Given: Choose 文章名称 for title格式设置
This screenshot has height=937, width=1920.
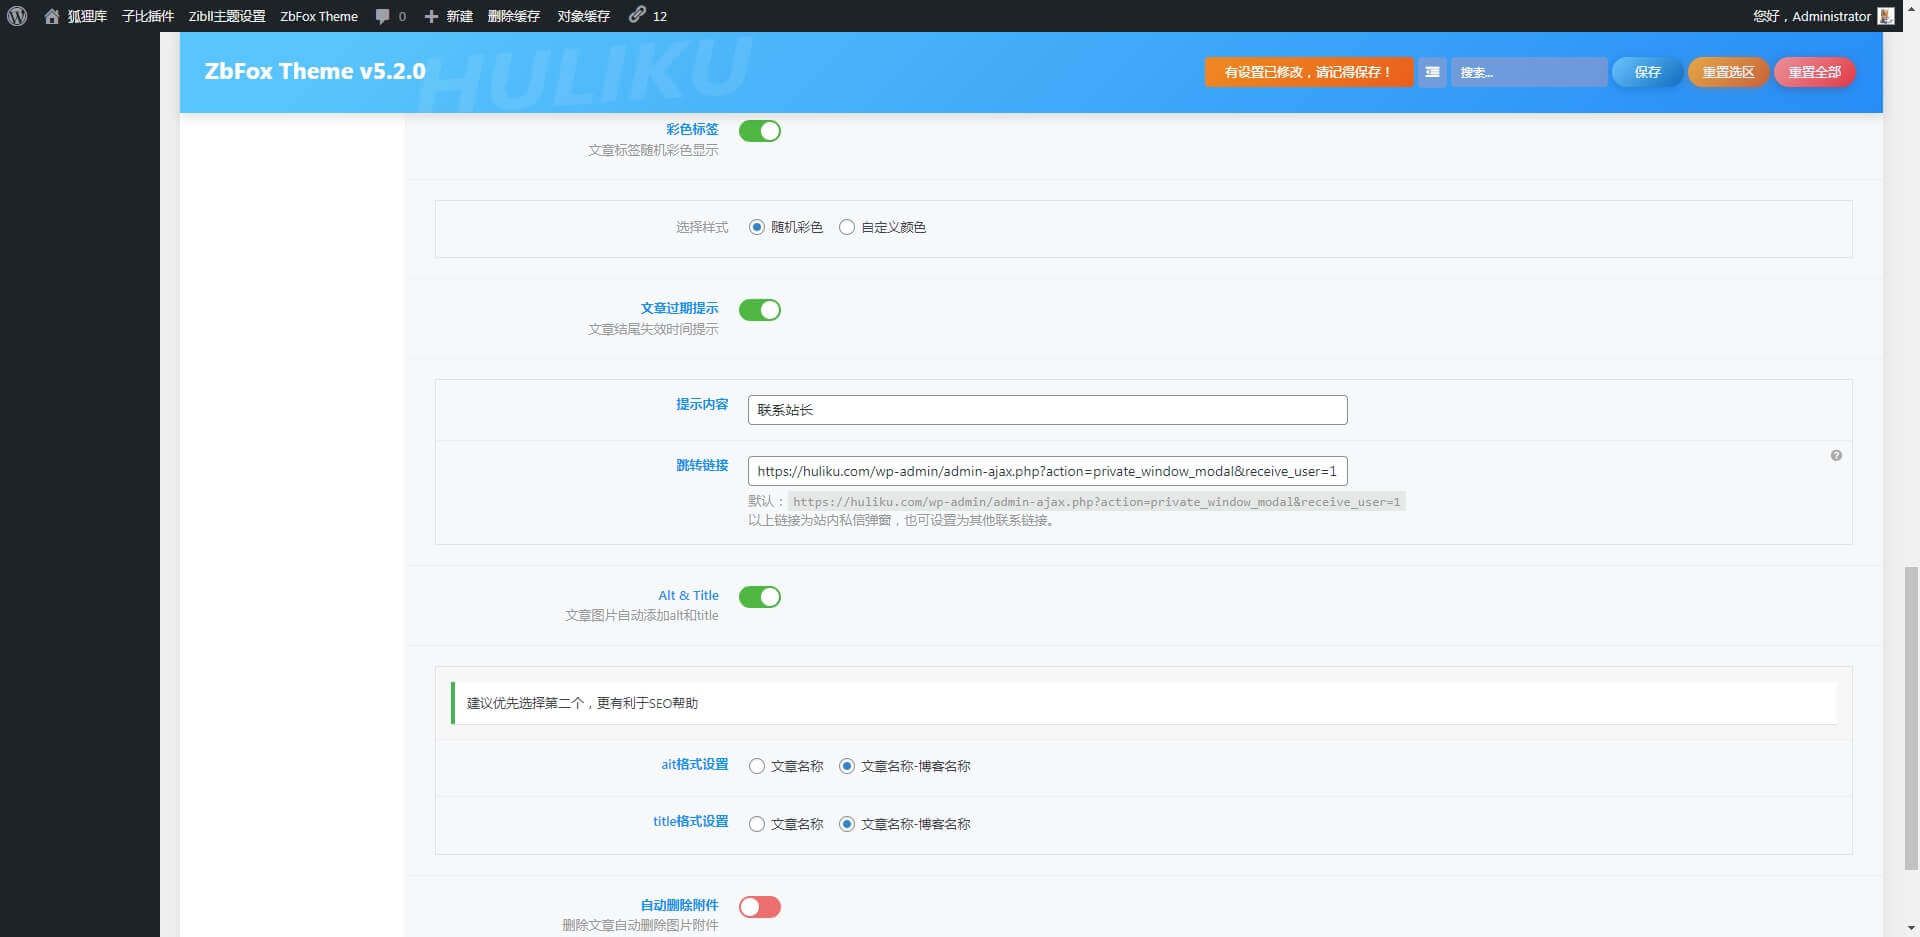Looking at the screenshot, I should 757,824.
